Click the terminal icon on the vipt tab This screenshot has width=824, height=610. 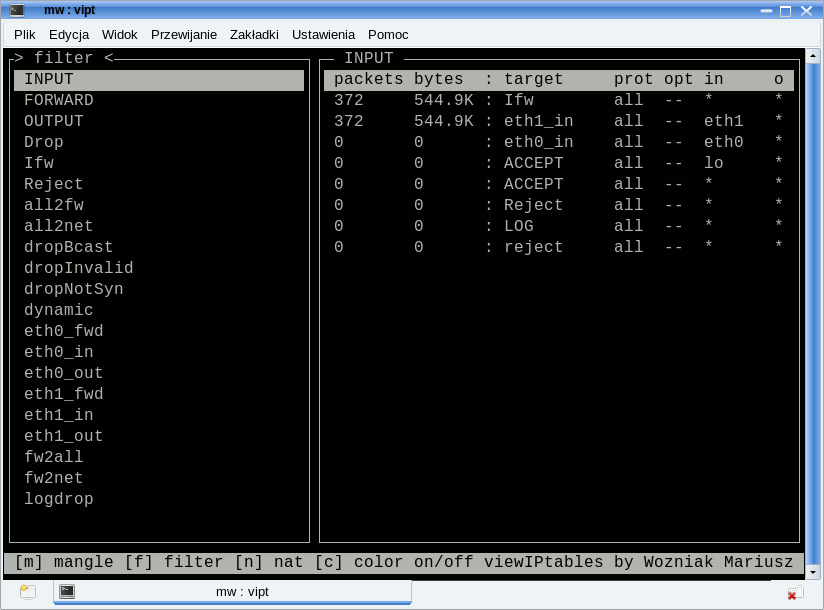click(67, 591)
